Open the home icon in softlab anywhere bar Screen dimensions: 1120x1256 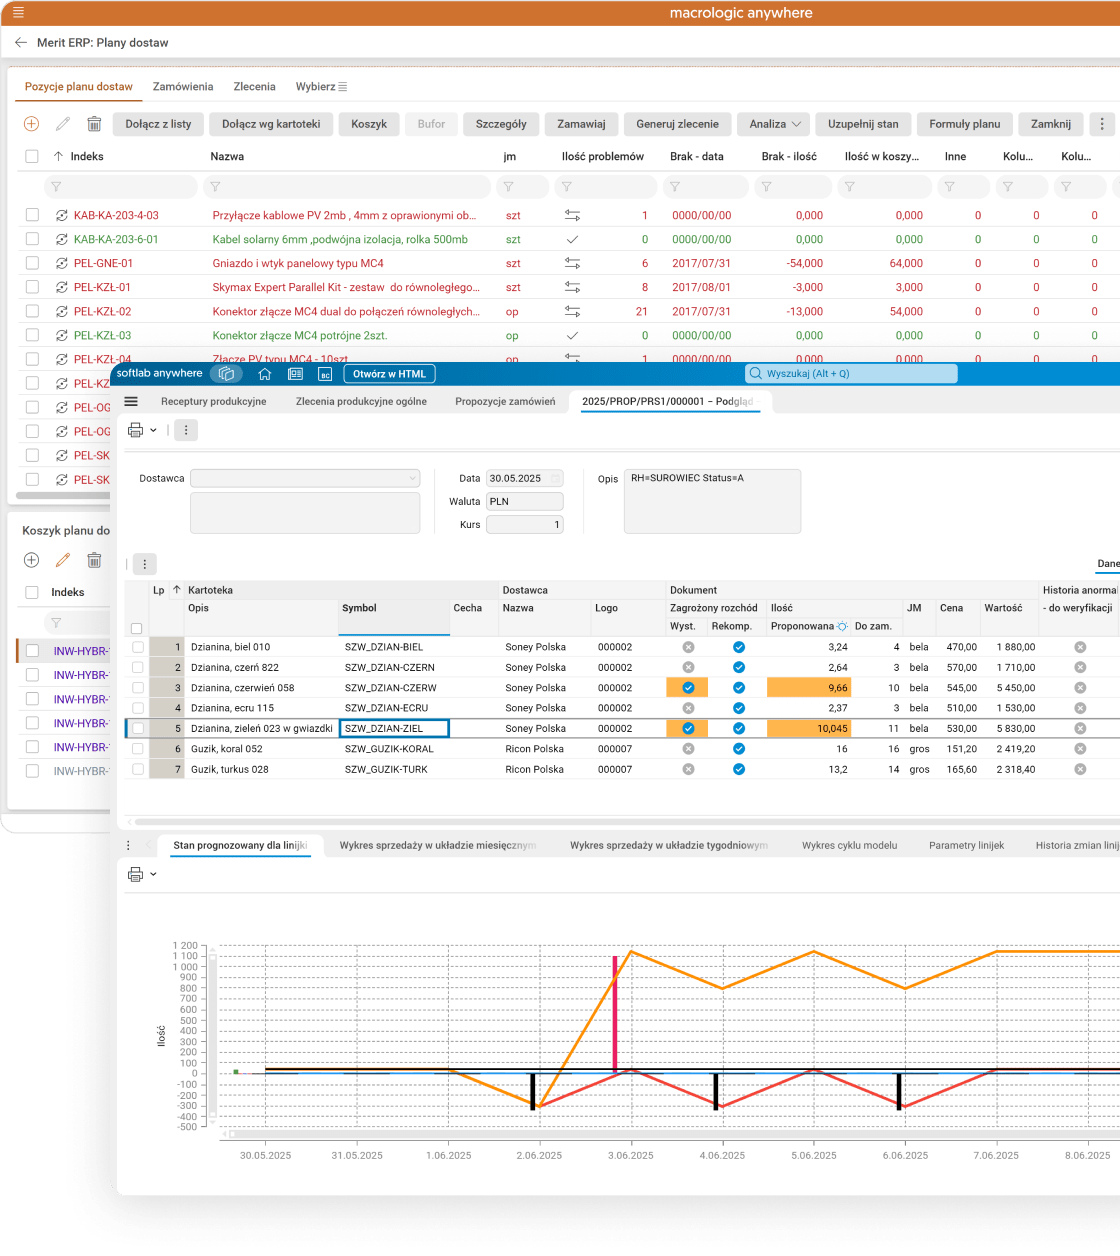(x=265, y=374)
